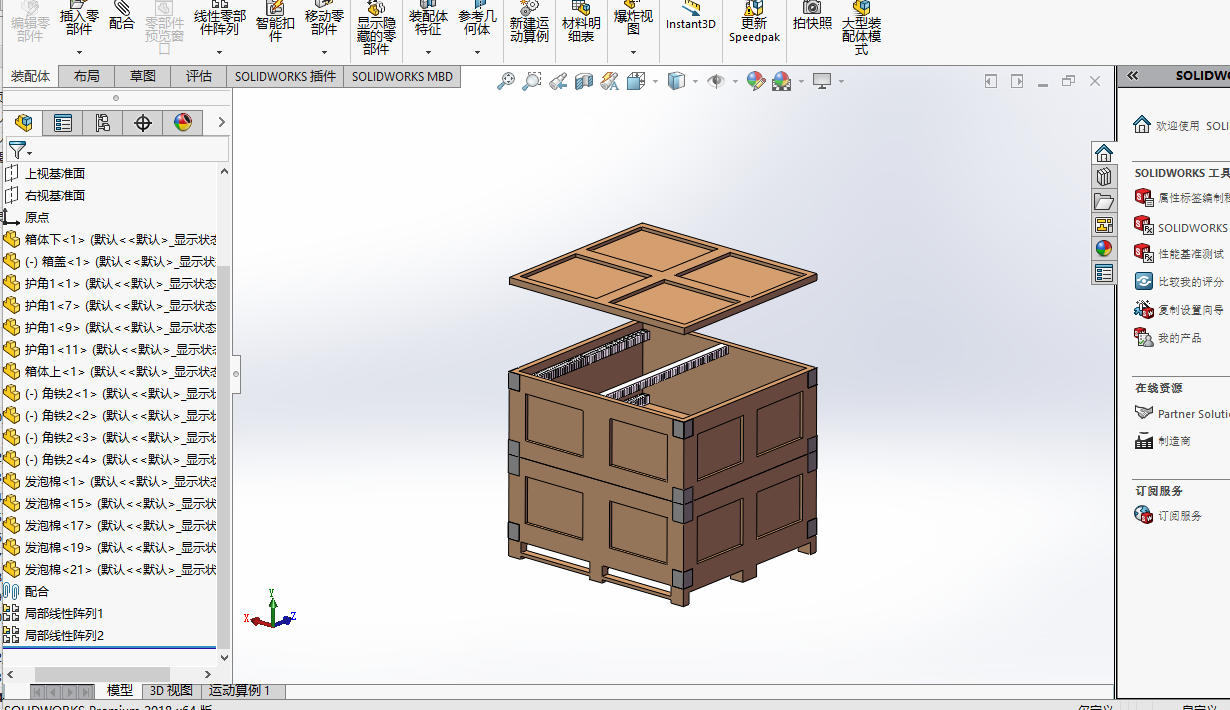Viewport: 1230px width, 710px height.
Task: Switch to SOLIDWORKS 插件 tab
Action: 285,76
